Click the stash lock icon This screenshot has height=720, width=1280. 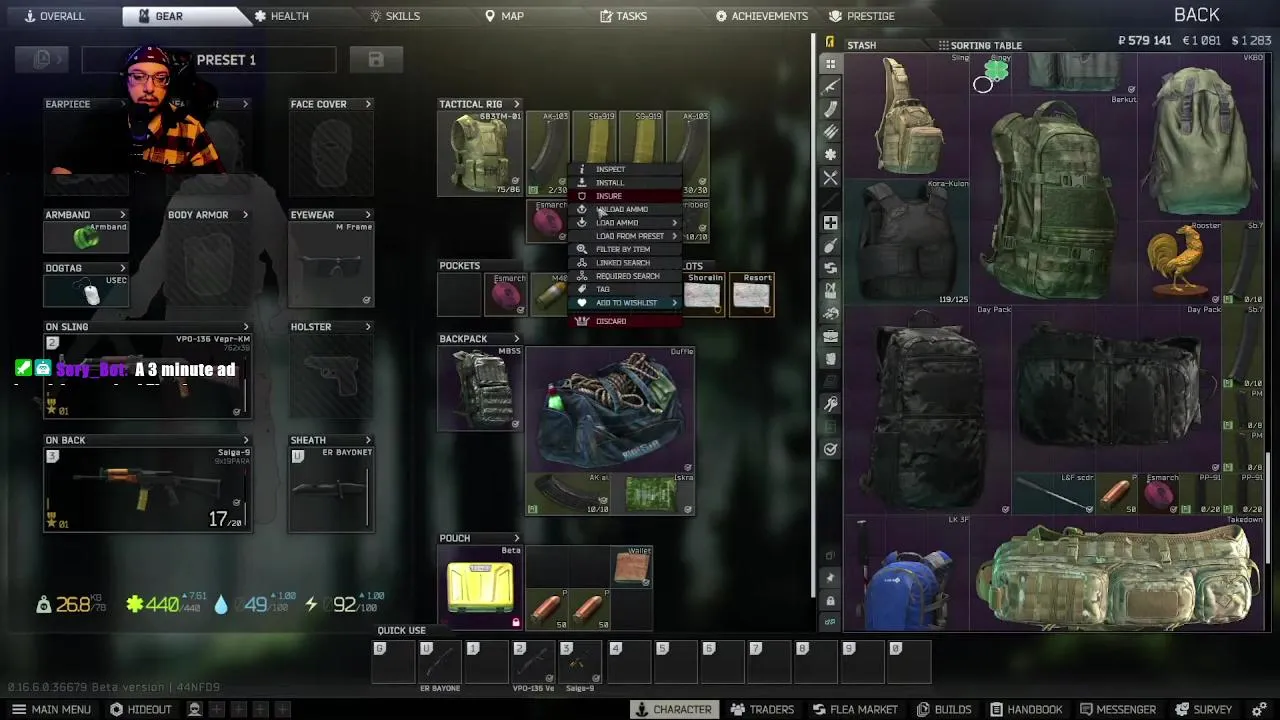click(x=830, y=600)
